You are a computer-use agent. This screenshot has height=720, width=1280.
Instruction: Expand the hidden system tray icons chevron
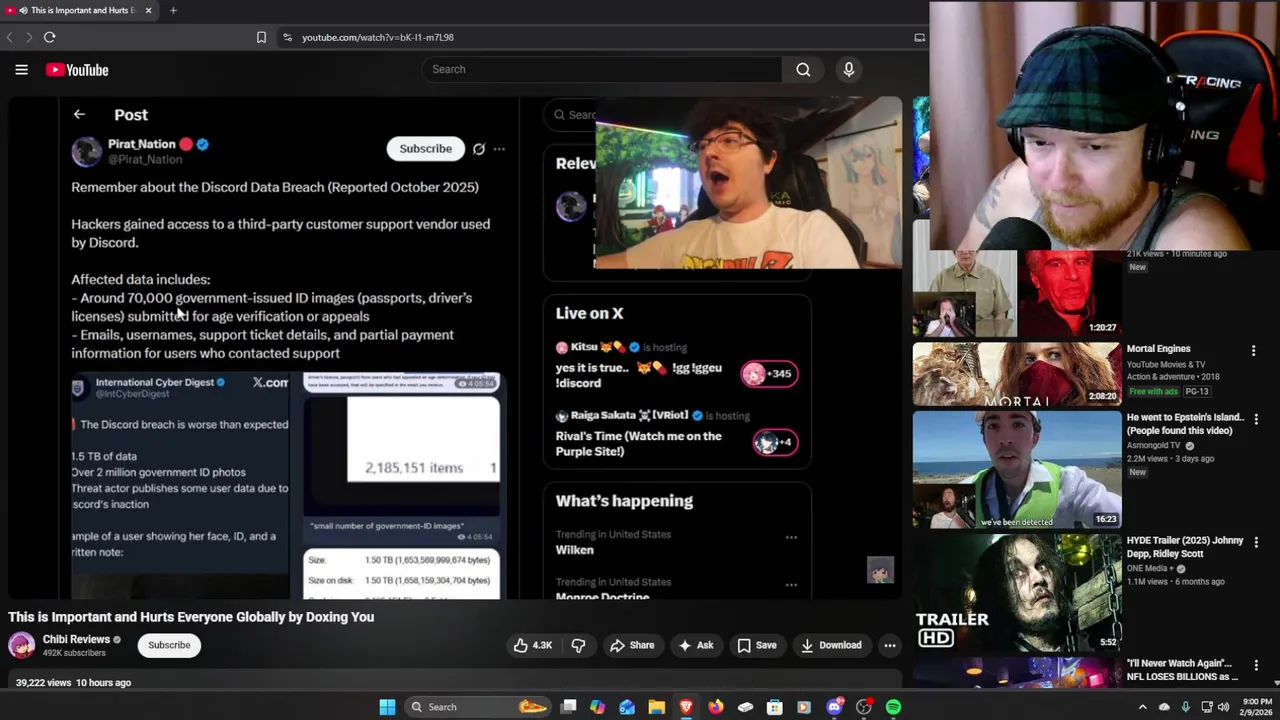[1142, 707]
